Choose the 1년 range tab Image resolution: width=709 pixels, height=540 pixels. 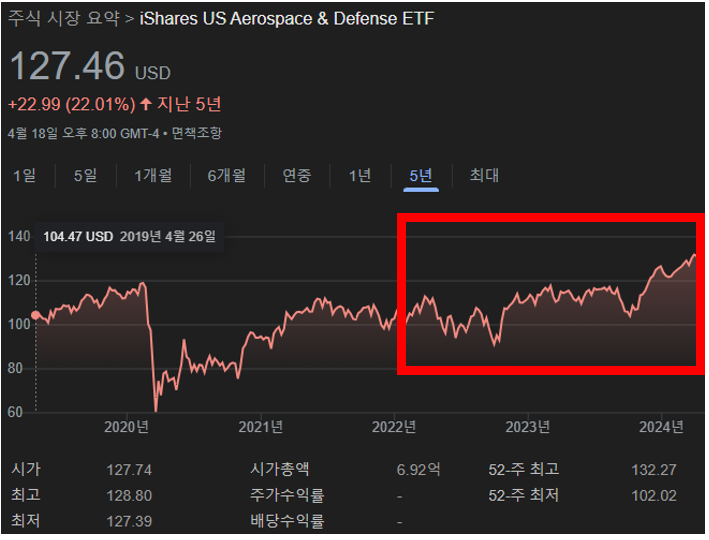(x=360, y=175)
